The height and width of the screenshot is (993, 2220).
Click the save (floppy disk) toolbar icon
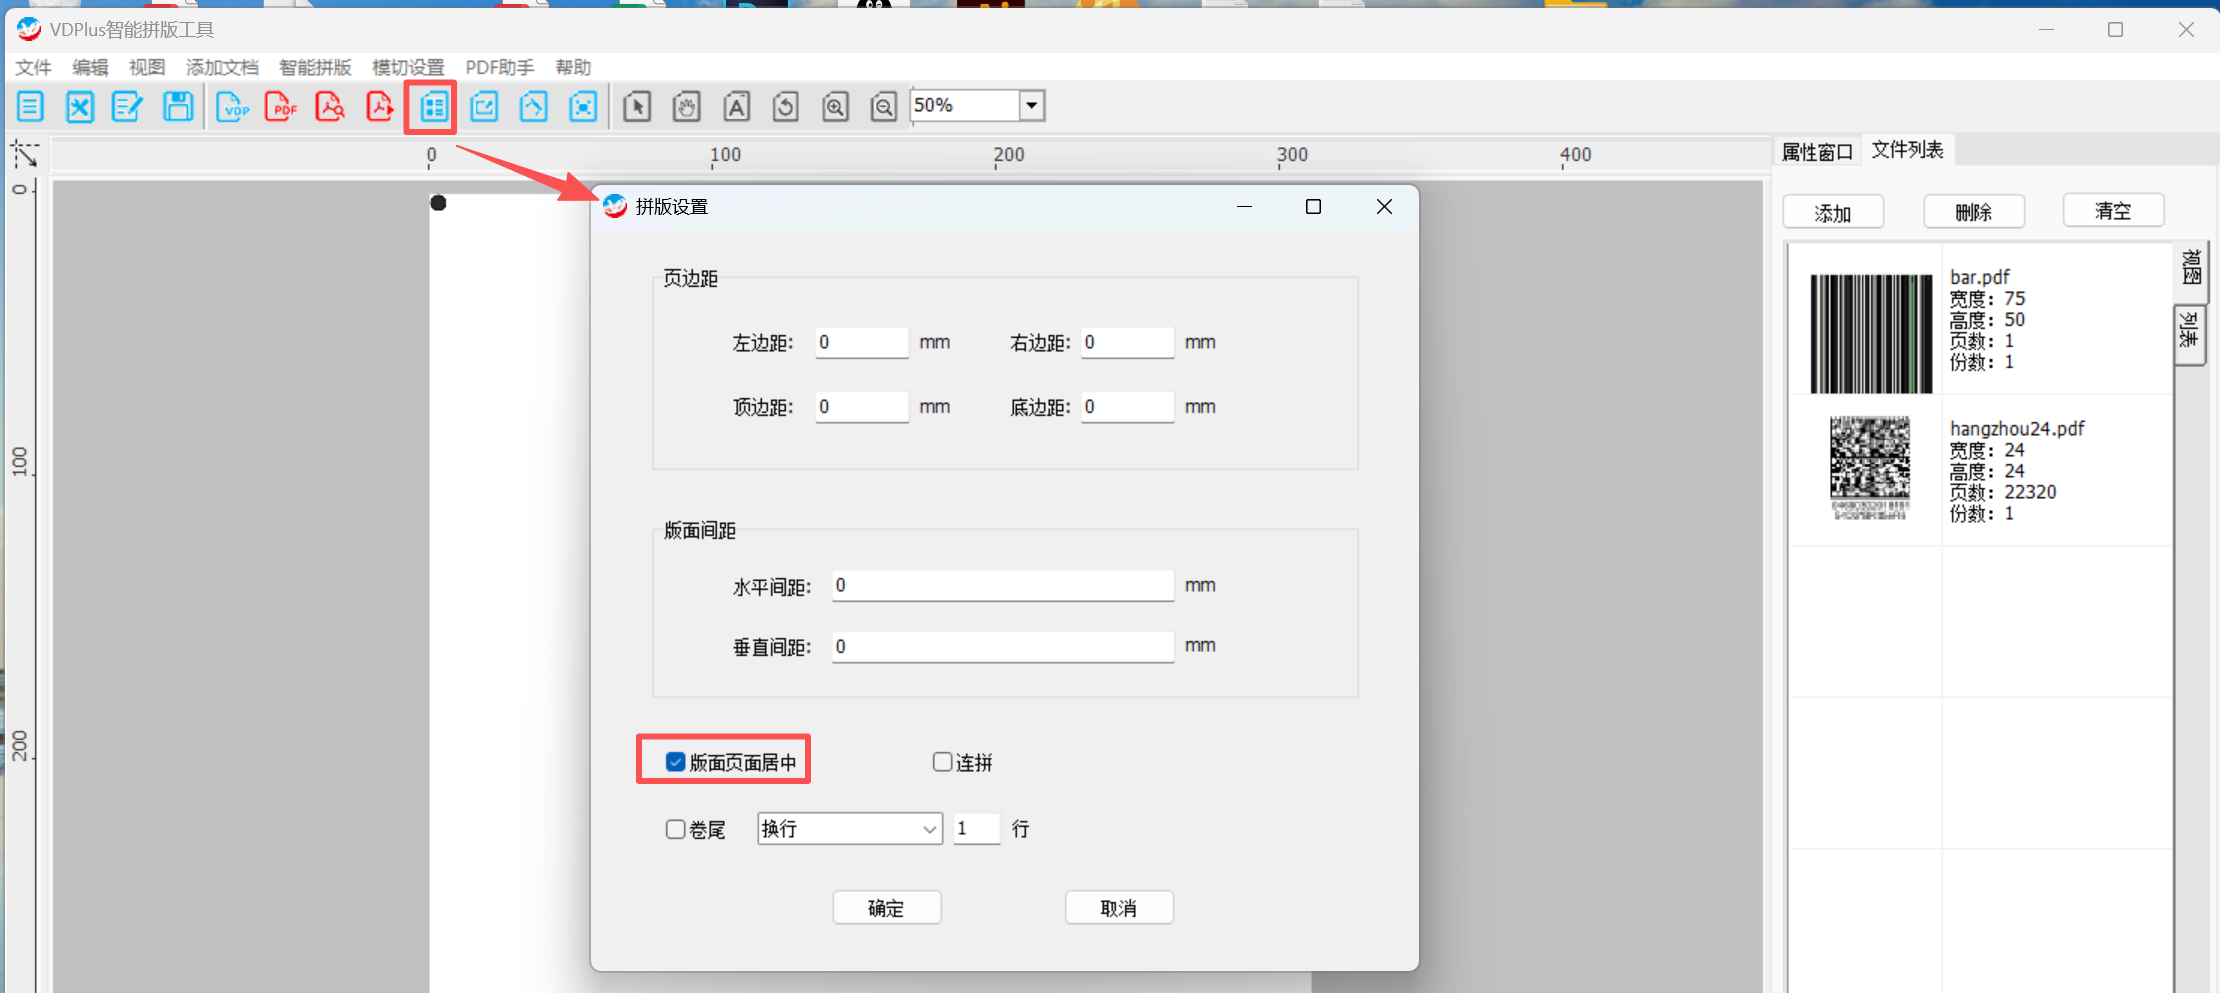(178, 106)
